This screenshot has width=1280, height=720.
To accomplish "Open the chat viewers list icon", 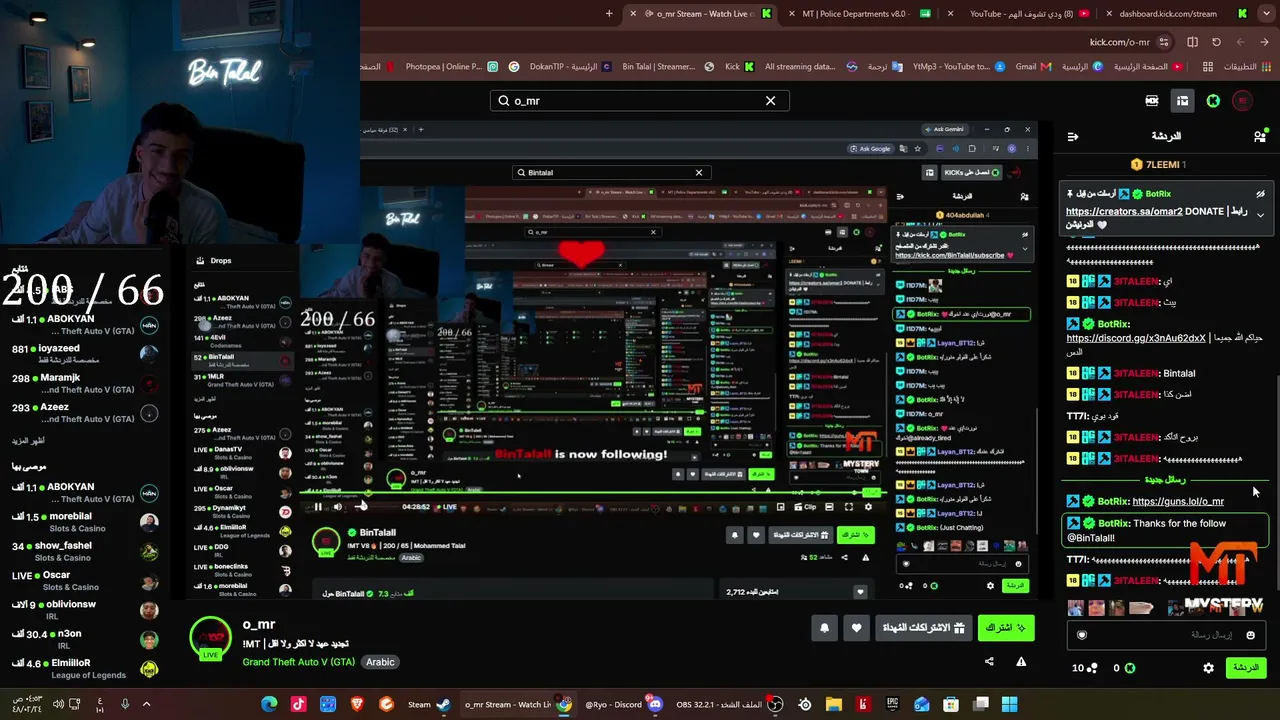I will 1259,136.
